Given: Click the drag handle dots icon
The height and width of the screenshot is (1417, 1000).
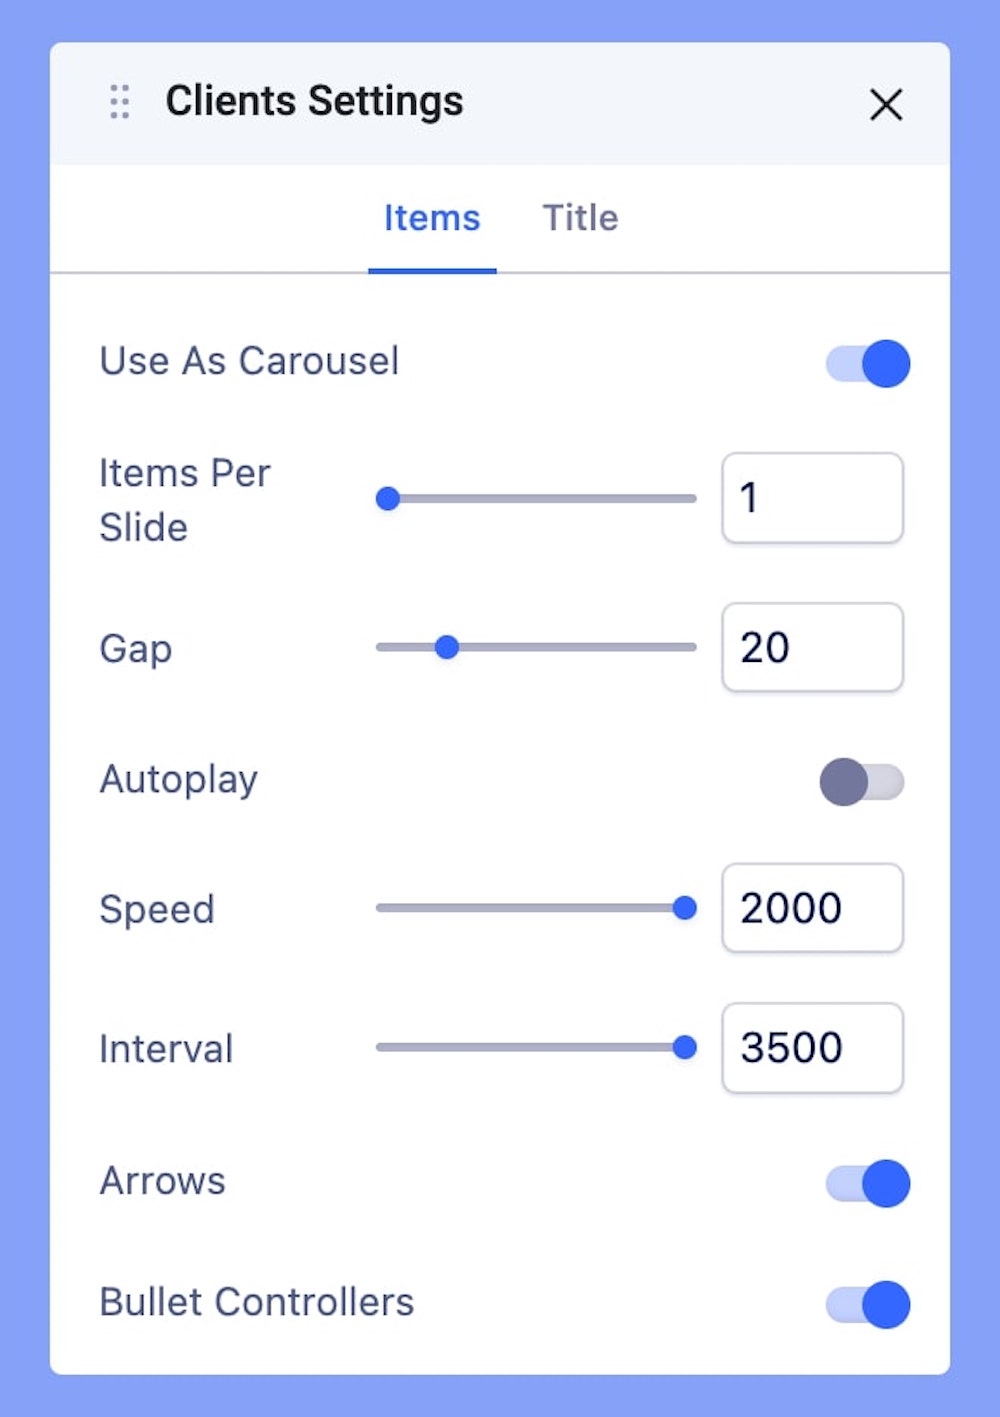Looking at the screenshot, I should 120,102.
